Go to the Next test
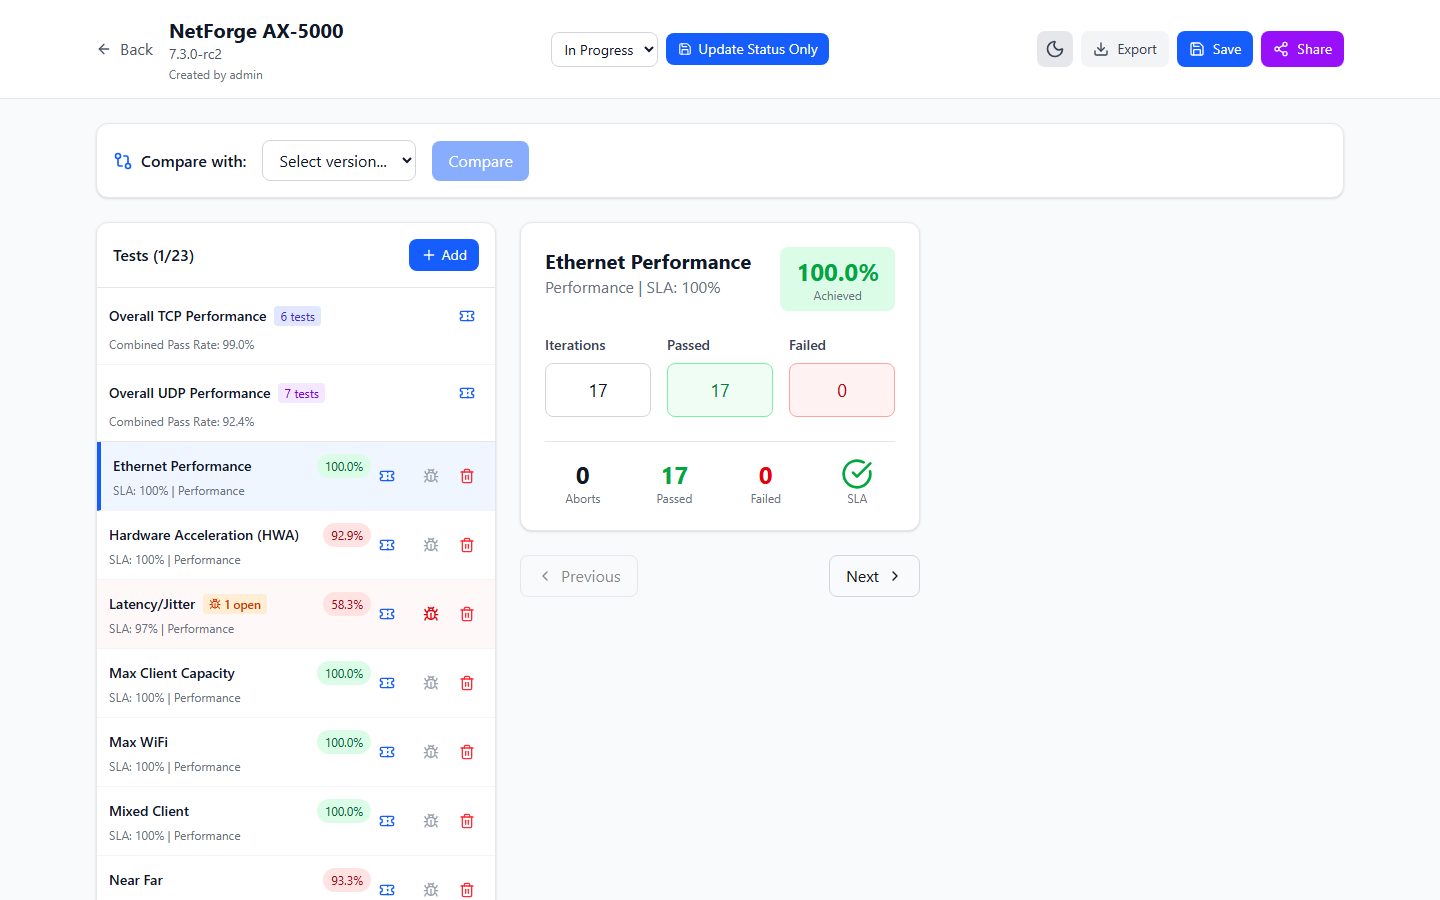Viewport: 1440px width, 900px height. 874,576
